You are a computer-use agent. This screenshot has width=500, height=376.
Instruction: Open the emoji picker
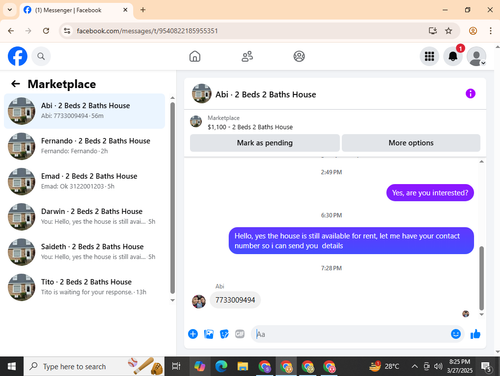(x=456, y=334)
